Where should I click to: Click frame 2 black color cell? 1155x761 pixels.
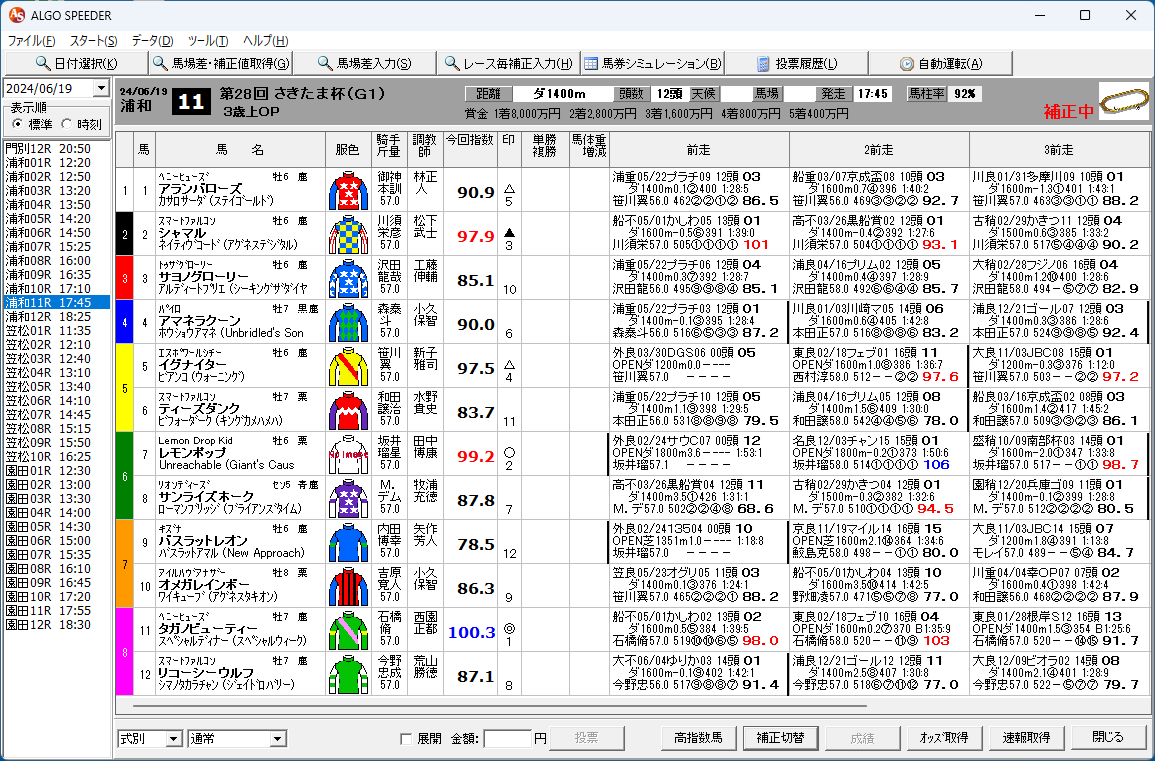click(x=124, y=234)
